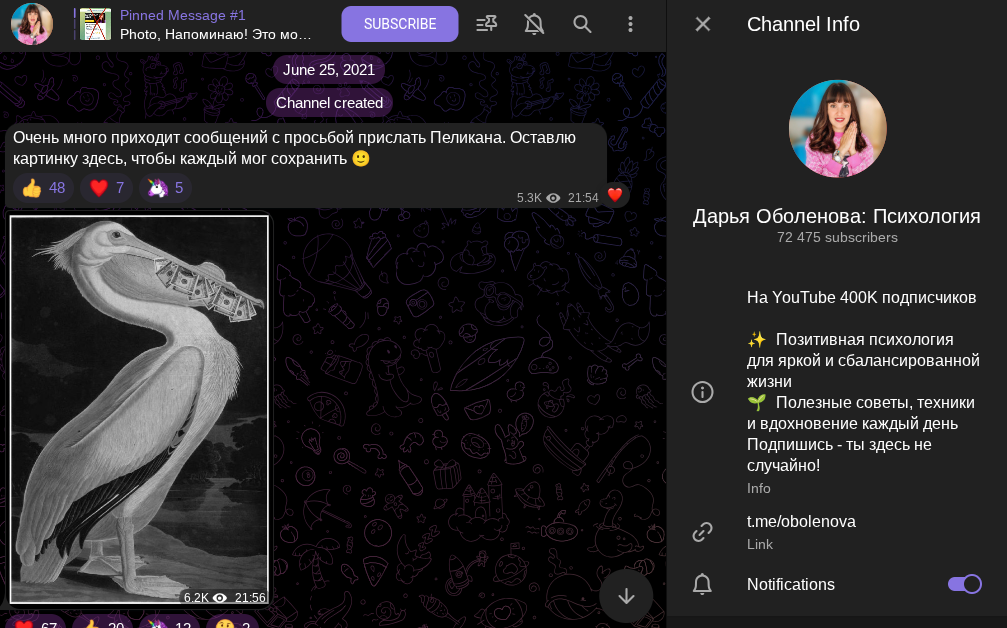1007x628 pixels.
Task: Click the bell icon next to Notifications
Action: click(703, 584)
